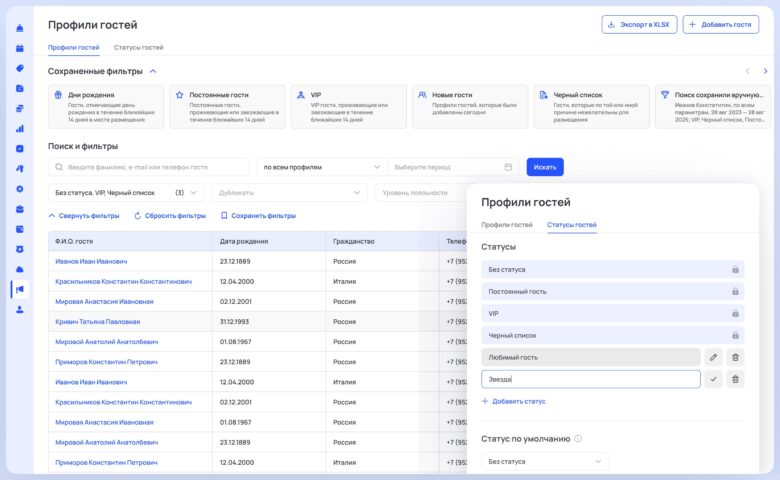This screenshot has height=480, width=780.
Task: Click the guest search input field
Action: [150, 167]
